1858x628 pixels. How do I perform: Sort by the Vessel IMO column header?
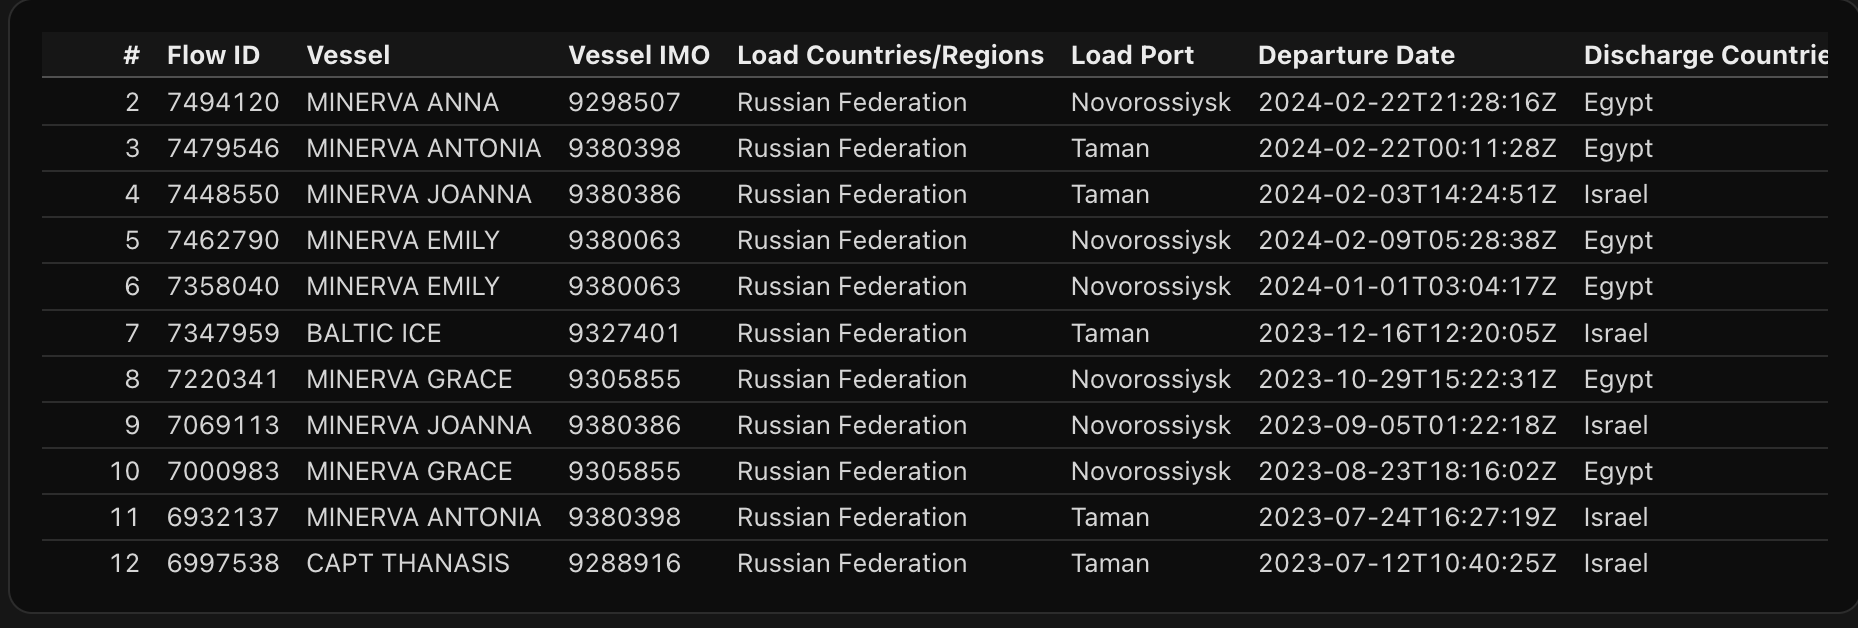pos(638,55)
